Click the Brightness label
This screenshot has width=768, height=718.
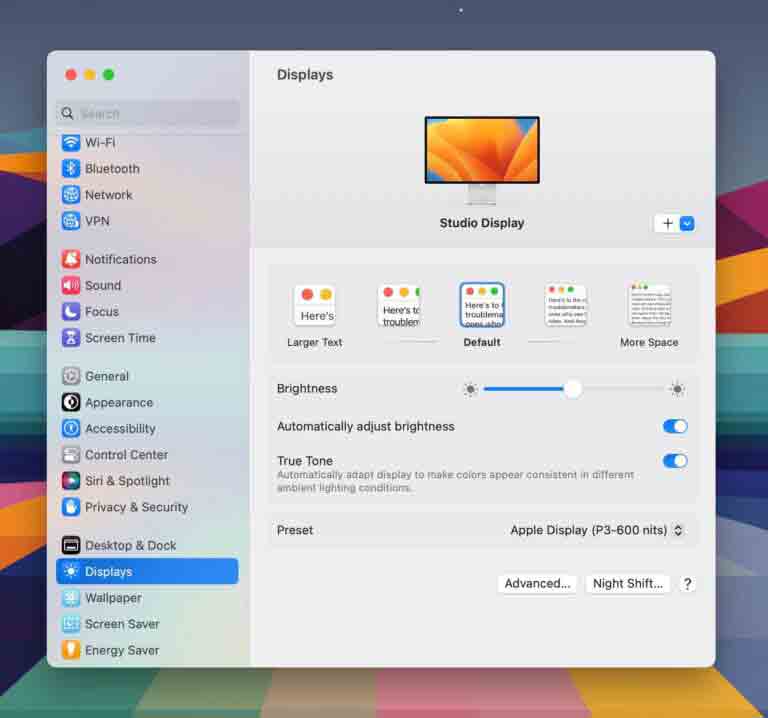click(307, 389)
